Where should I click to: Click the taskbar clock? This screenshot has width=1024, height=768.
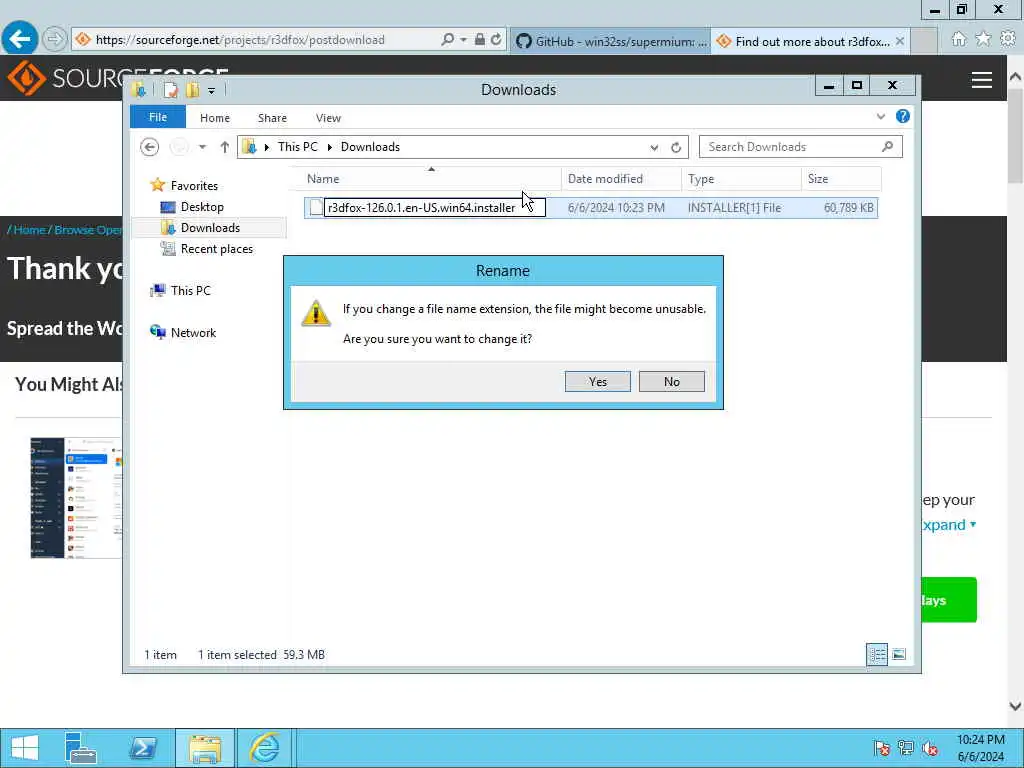[x=980, y=748]
